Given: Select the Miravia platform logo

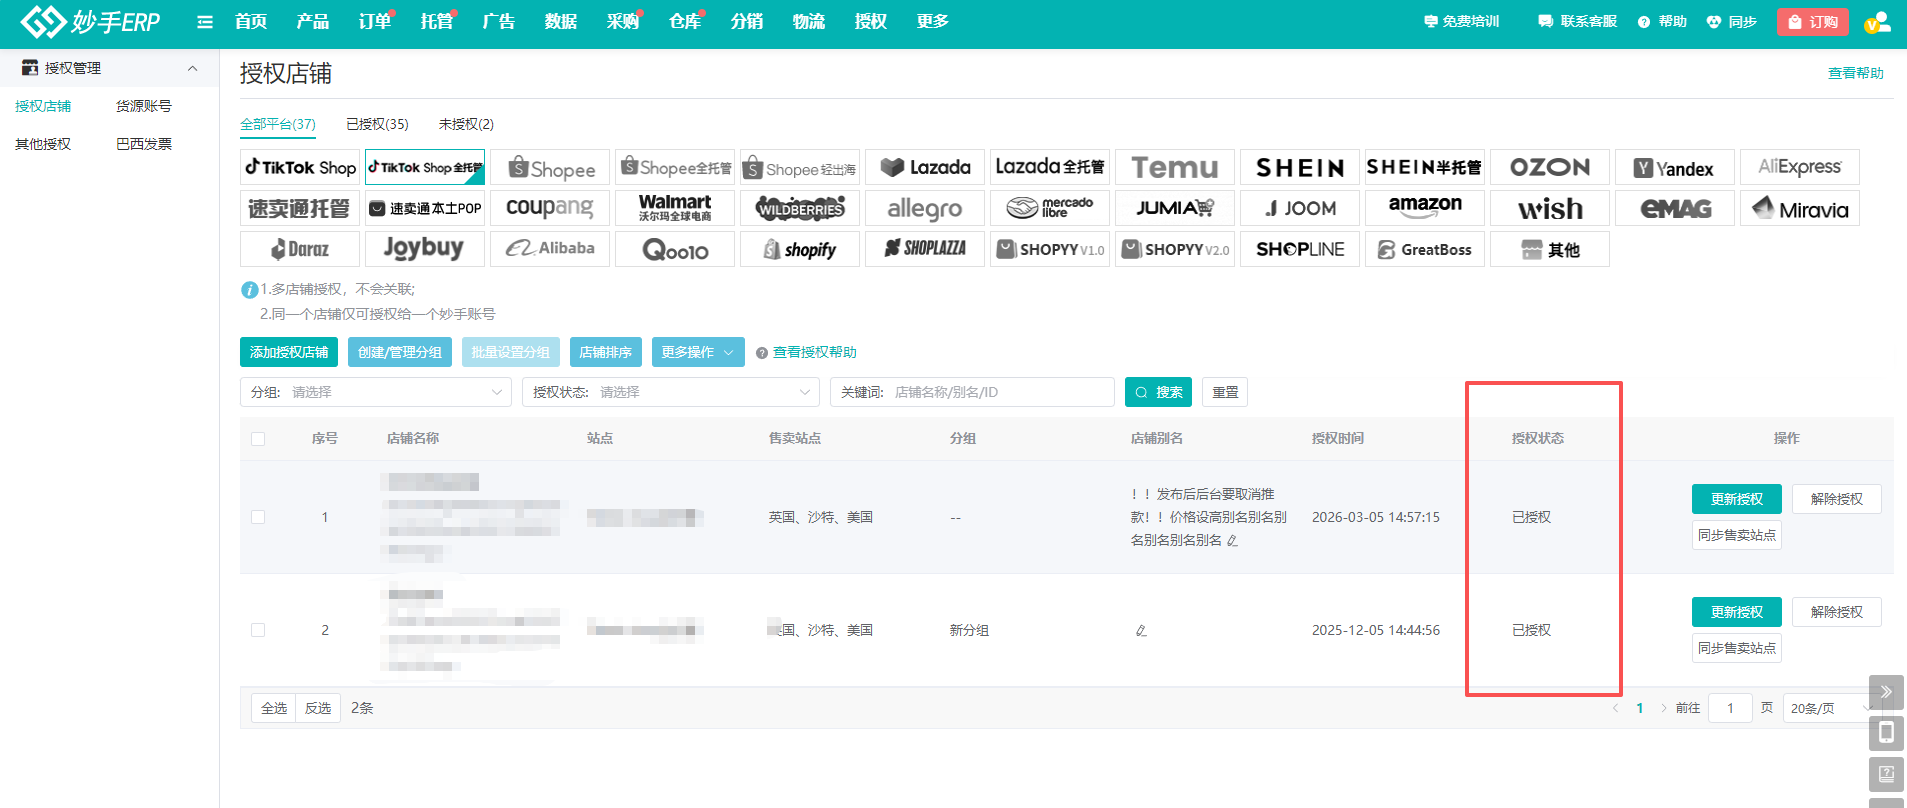Looking at the screenshot, I should coord(1800,208).
